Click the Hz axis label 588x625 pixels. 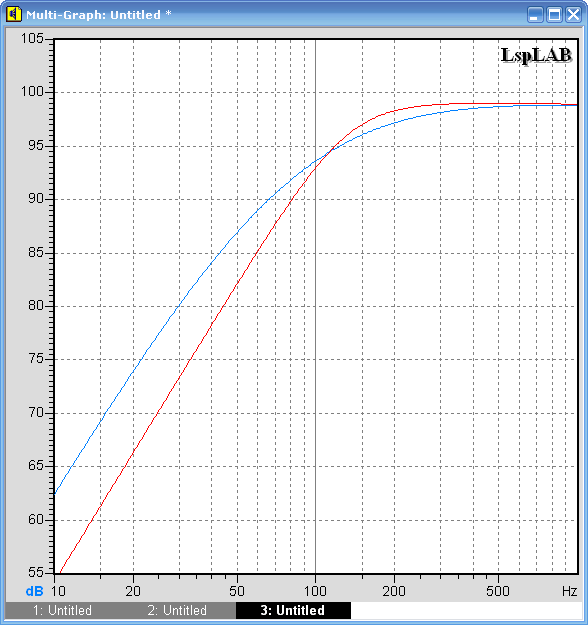point(570,591)
